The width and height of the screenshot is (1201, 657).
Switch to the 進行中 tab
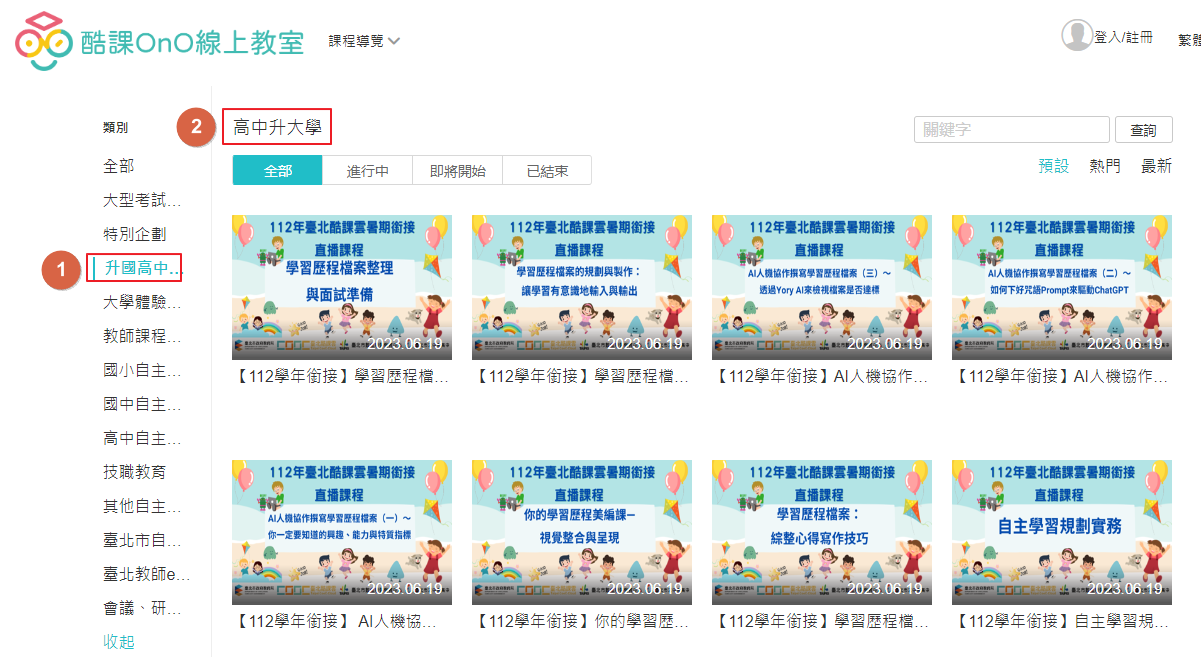(368, 171)
